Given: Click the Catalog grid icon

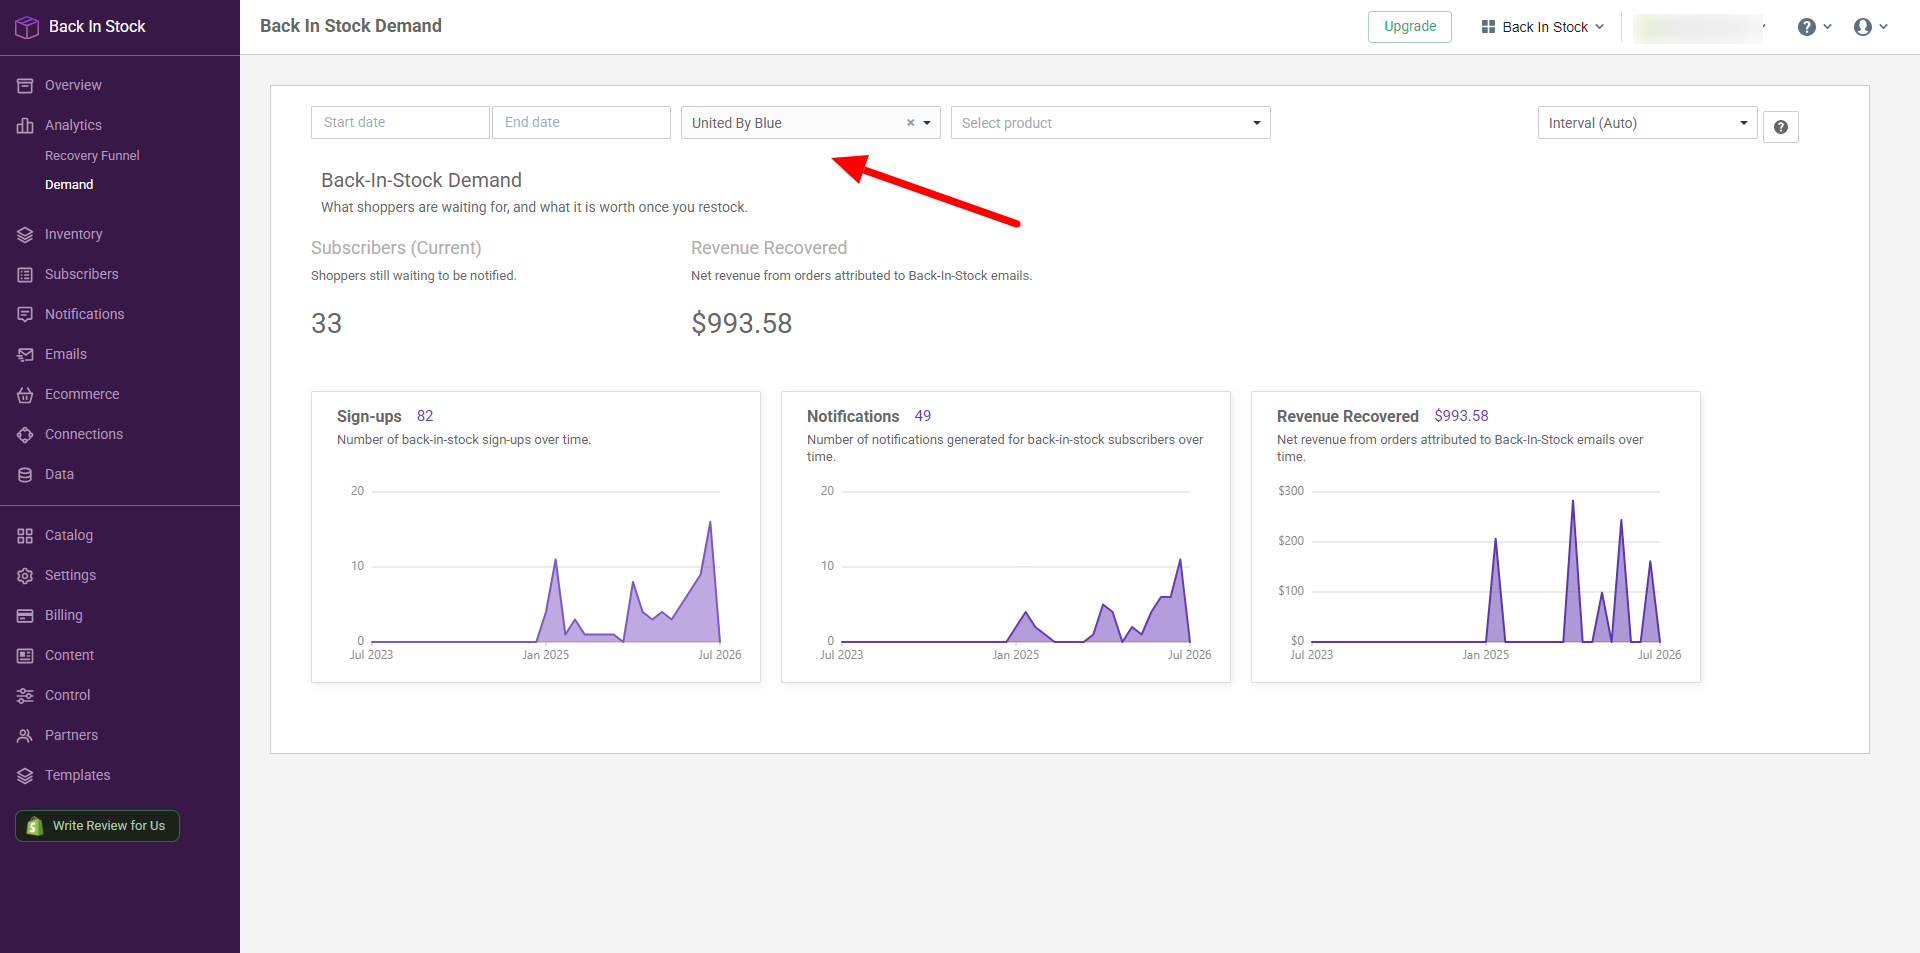Looking at the screenshot, I should pos(25,536).
